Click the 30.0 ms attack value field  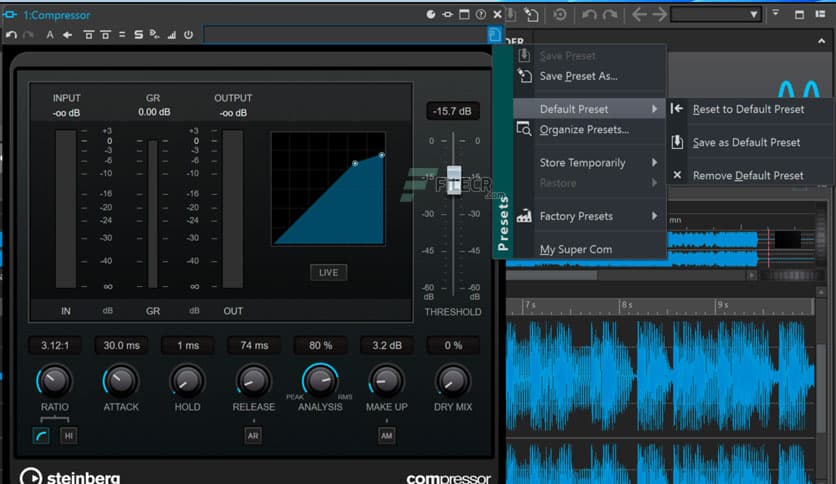[122, 345]
